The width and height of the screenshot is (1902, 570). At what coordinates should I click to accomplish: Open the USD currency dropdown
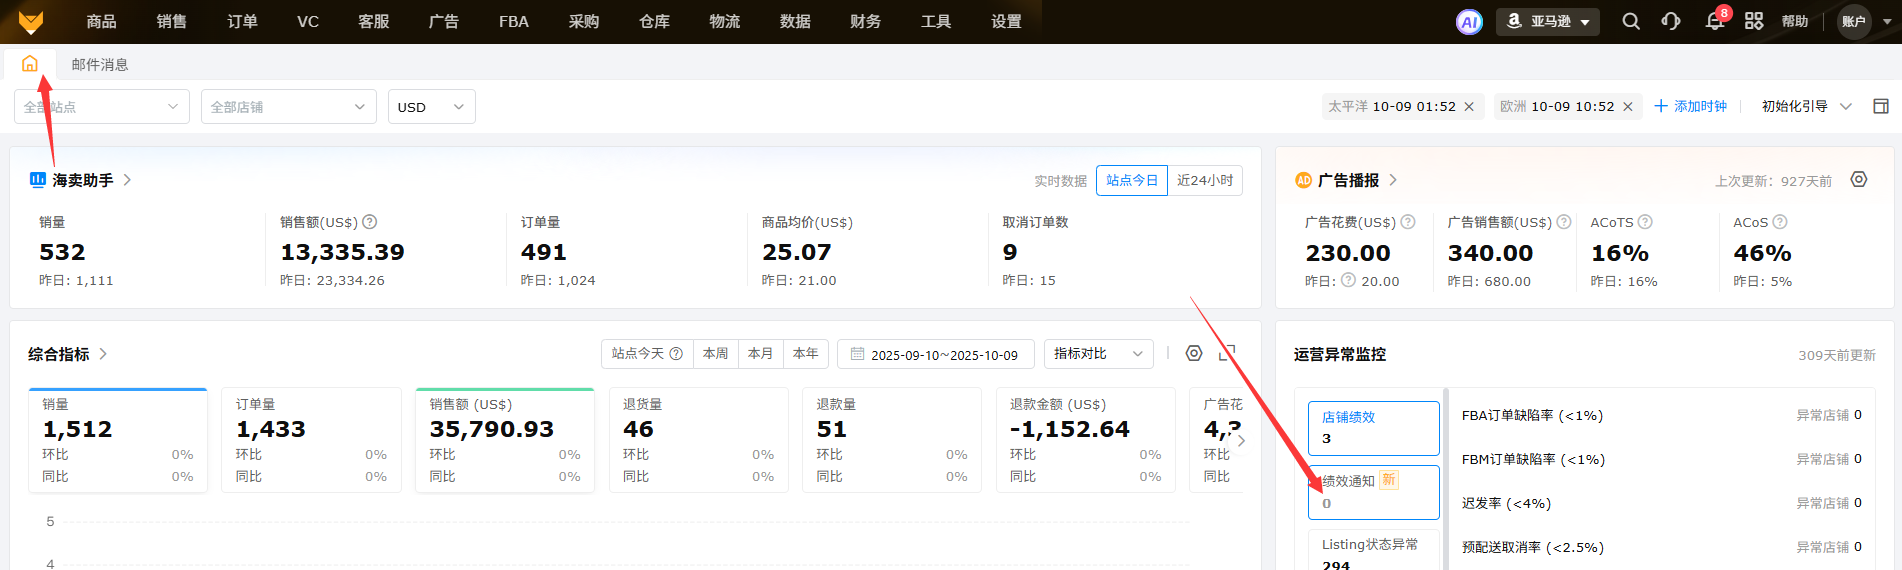(431, 107)
